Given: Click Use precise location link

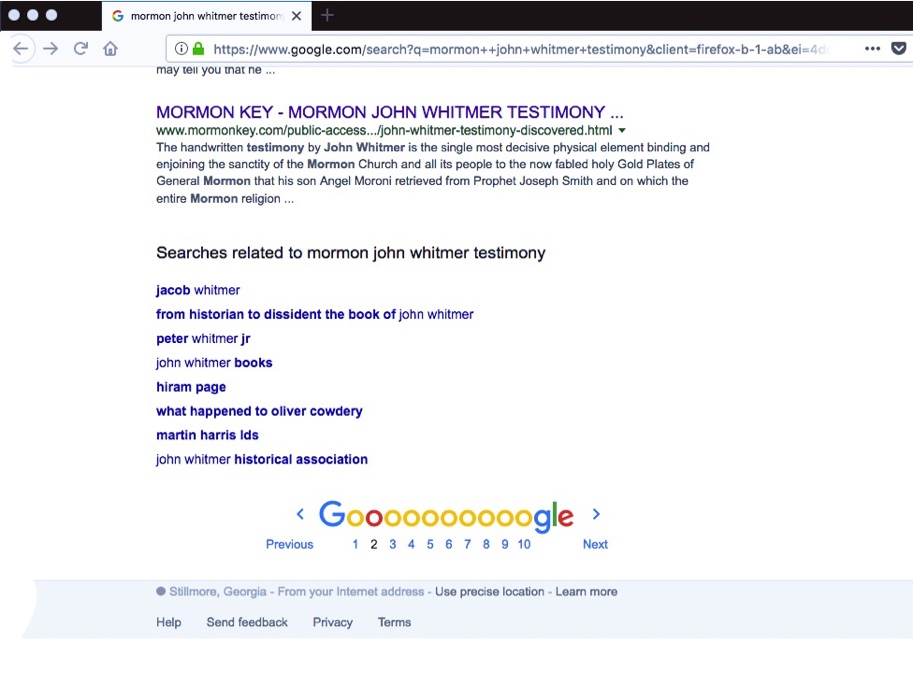Looking at the screenshot, I should click(490, 591).
